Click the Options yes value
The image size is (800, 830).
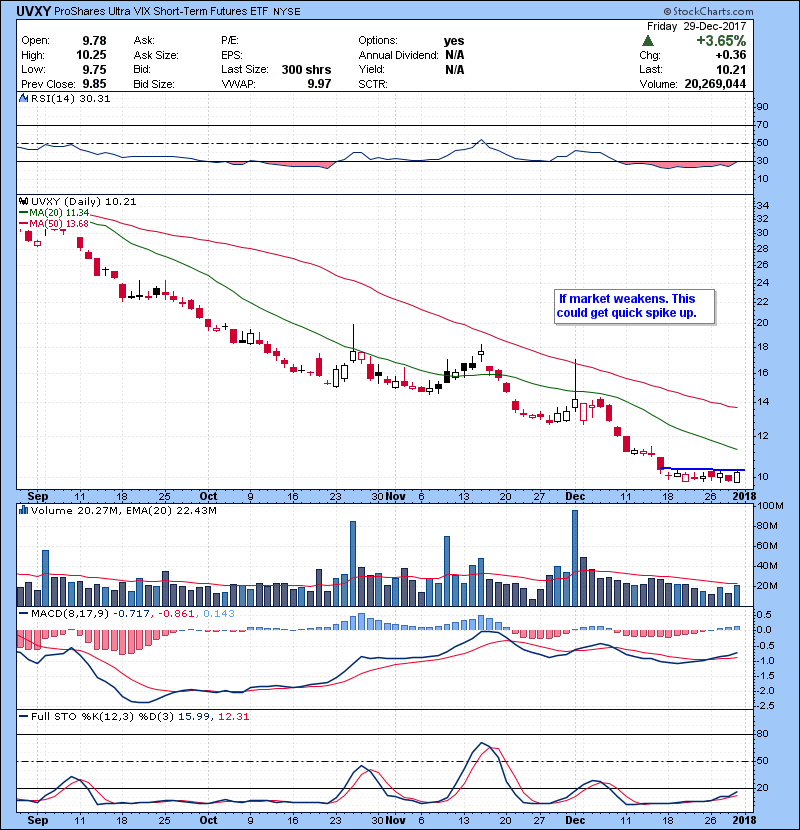454,41
